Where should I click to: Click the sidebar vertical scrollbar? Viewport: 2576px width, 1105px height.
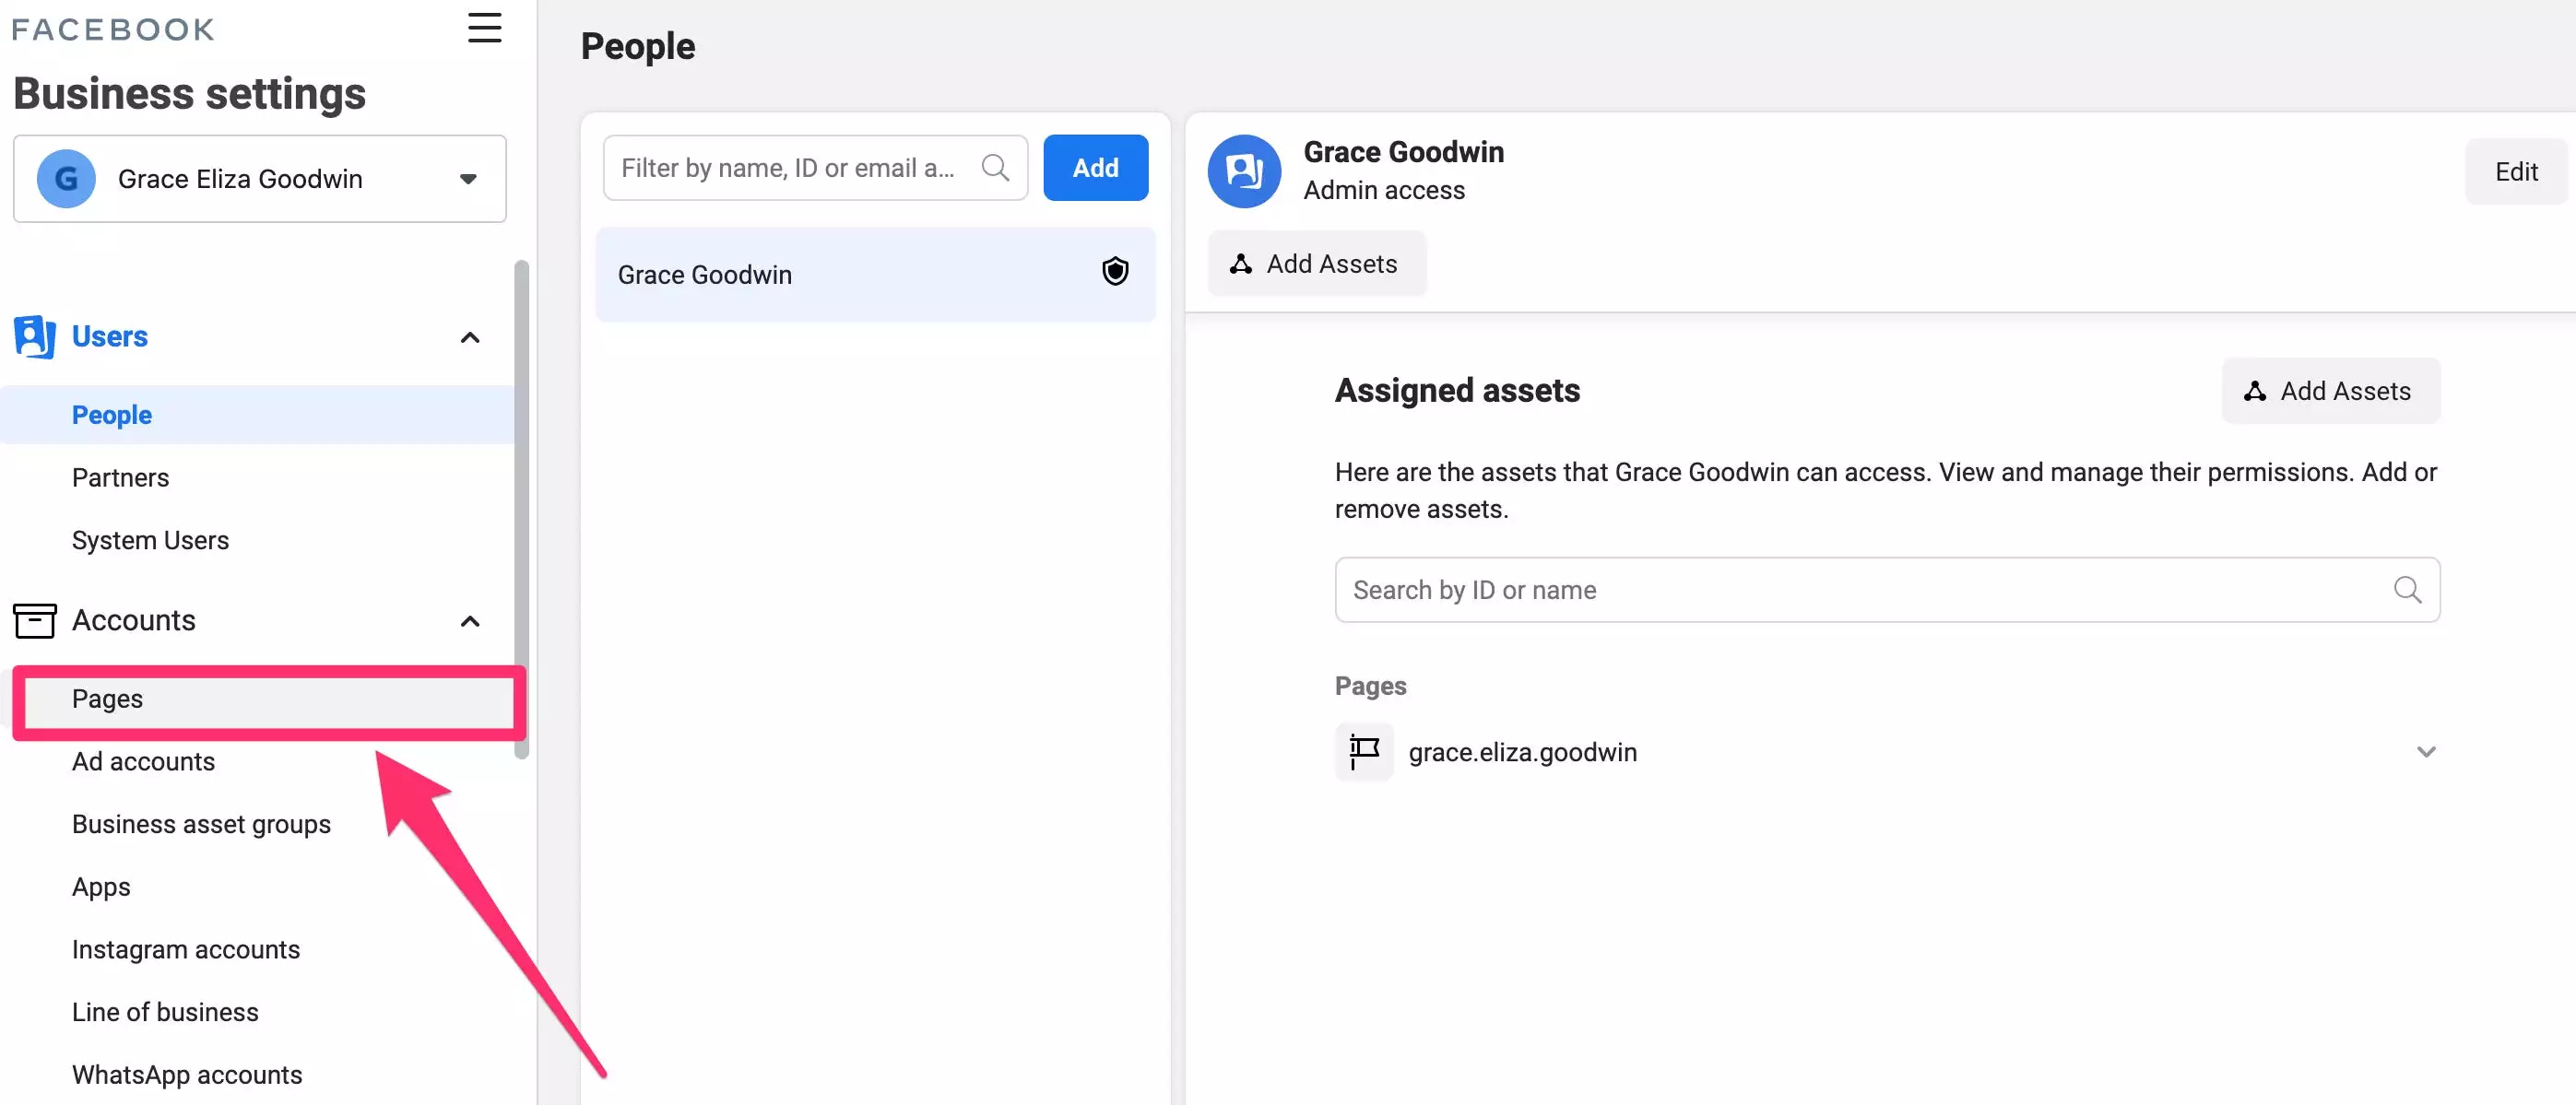pyautogui.click(x=520, y=500)
